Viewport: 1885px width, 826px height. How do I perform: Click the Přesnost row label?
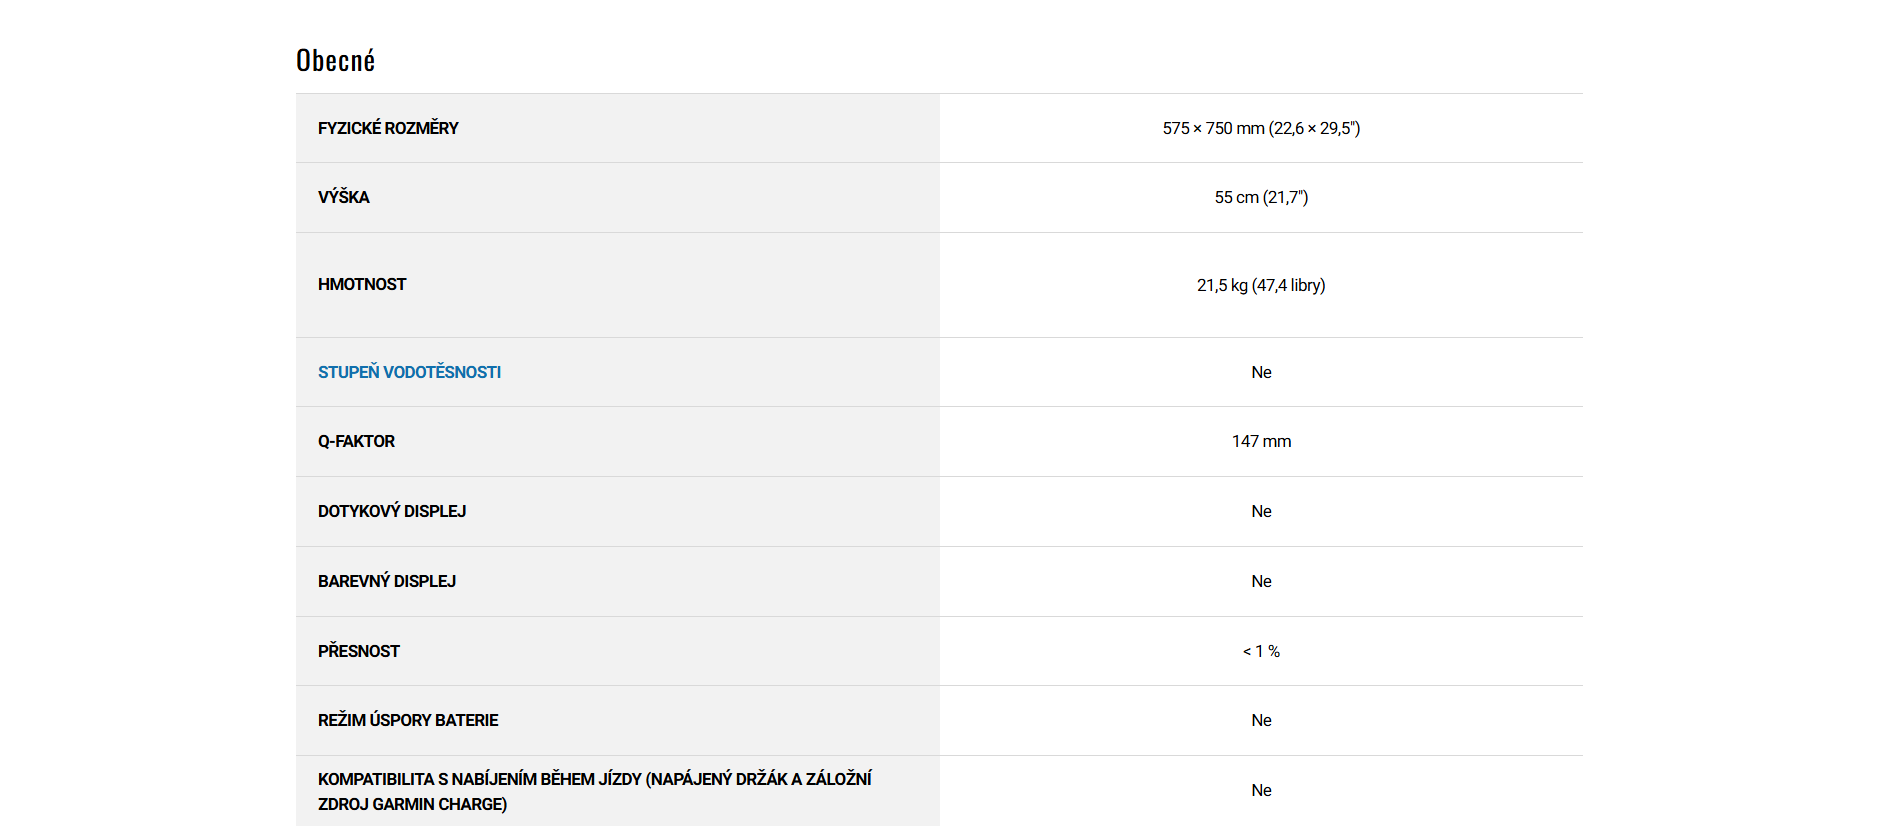(x=359, y=651)
